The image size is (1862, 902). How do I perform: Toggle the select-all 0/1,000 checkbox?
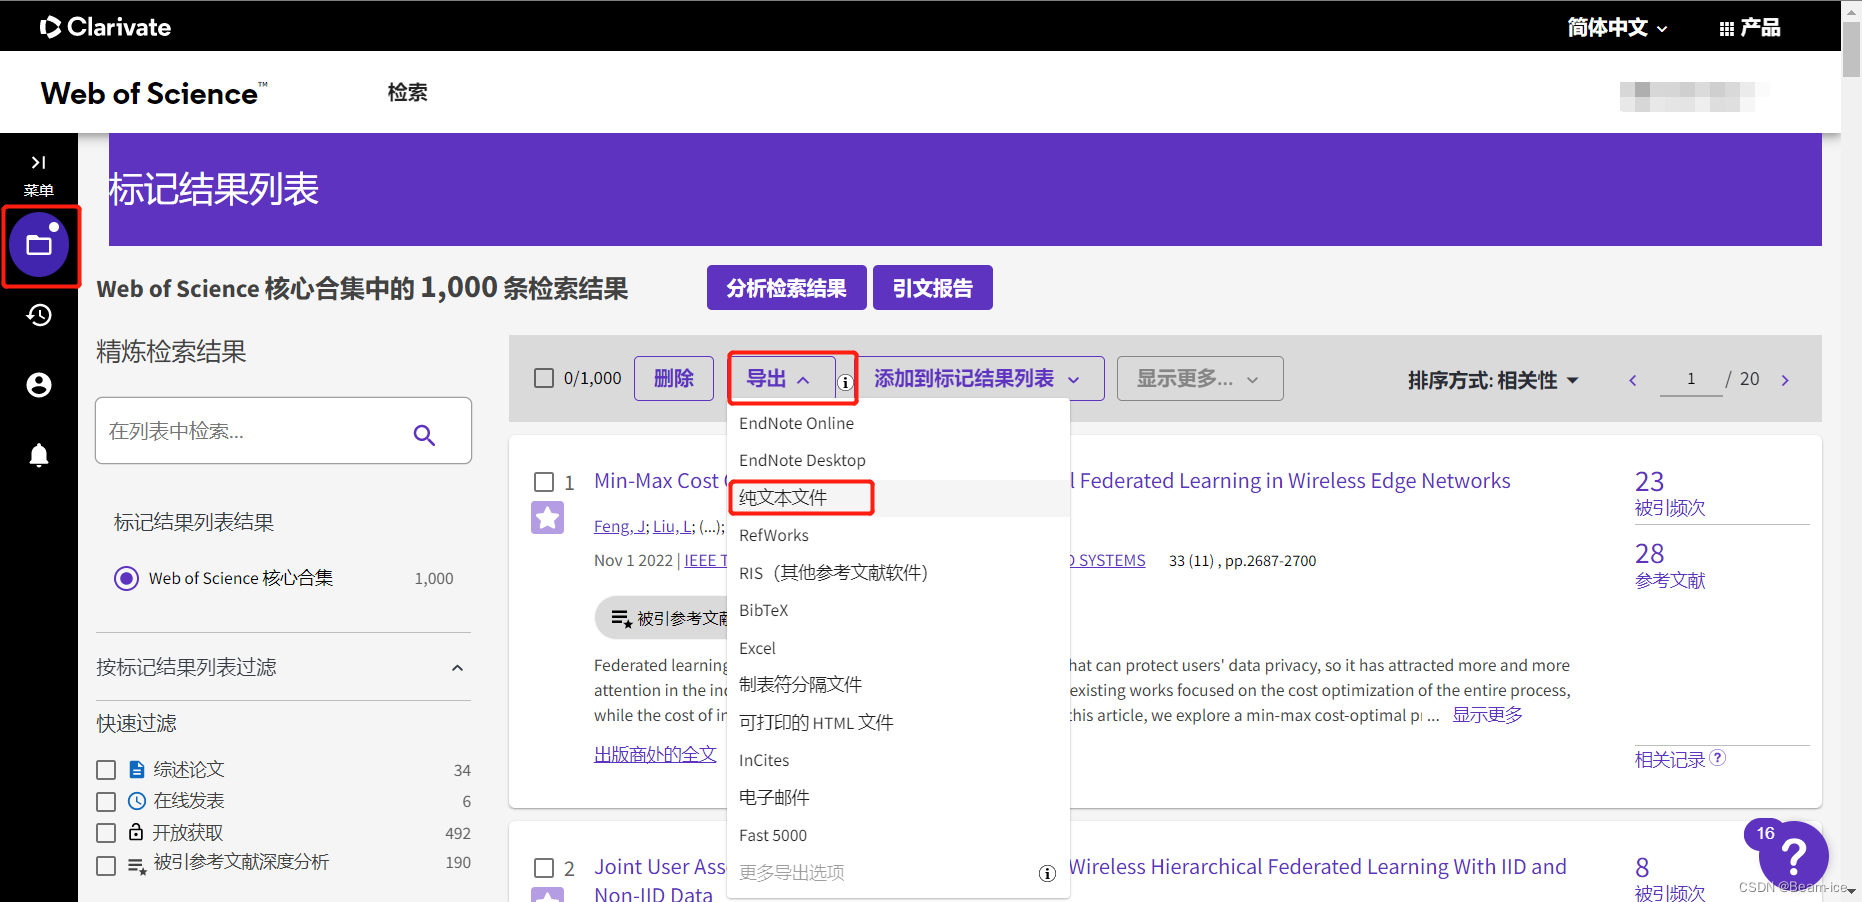coord(544,378)
